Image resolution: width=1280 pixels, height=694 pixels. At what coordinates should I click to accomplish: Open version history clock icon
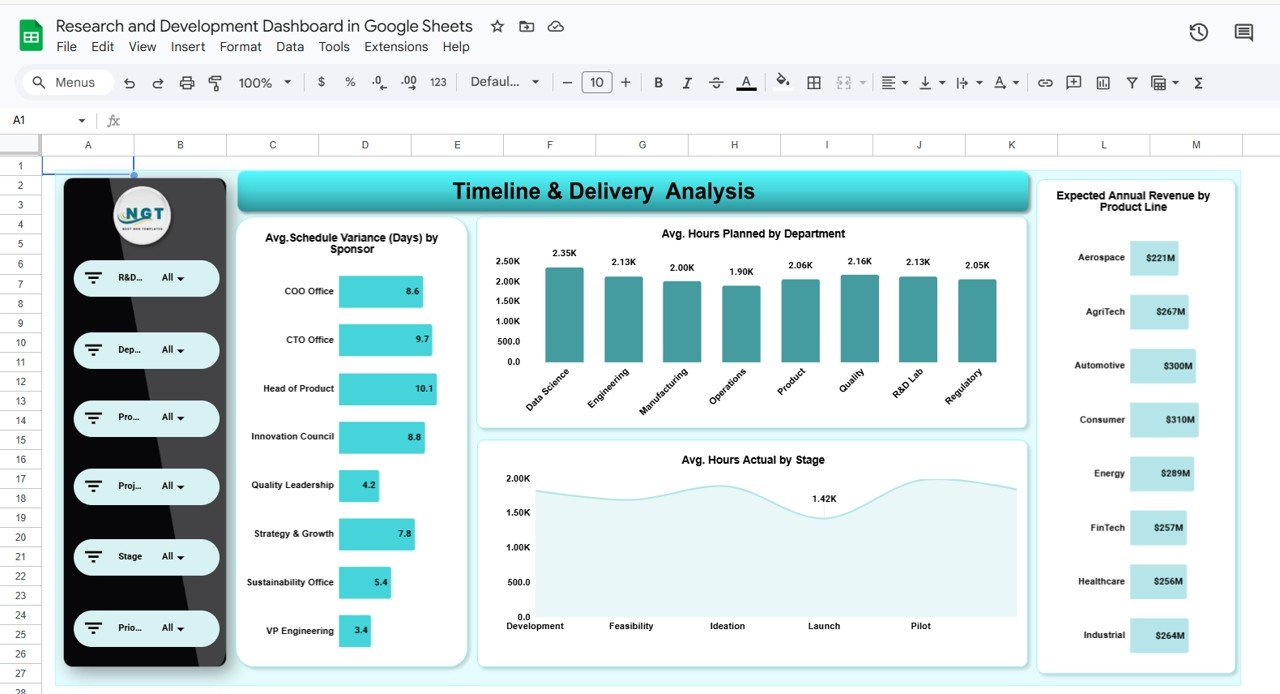click(1198, 32)
